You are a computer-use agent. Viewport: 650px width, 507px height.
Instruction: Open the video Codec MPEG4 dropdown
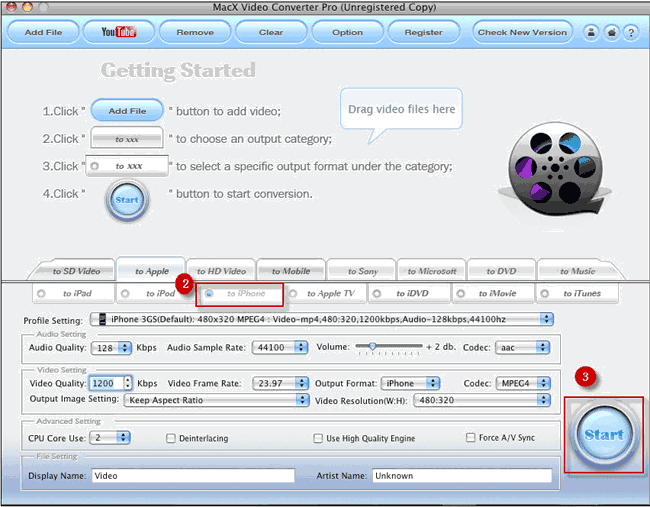[x=523, y=383]
